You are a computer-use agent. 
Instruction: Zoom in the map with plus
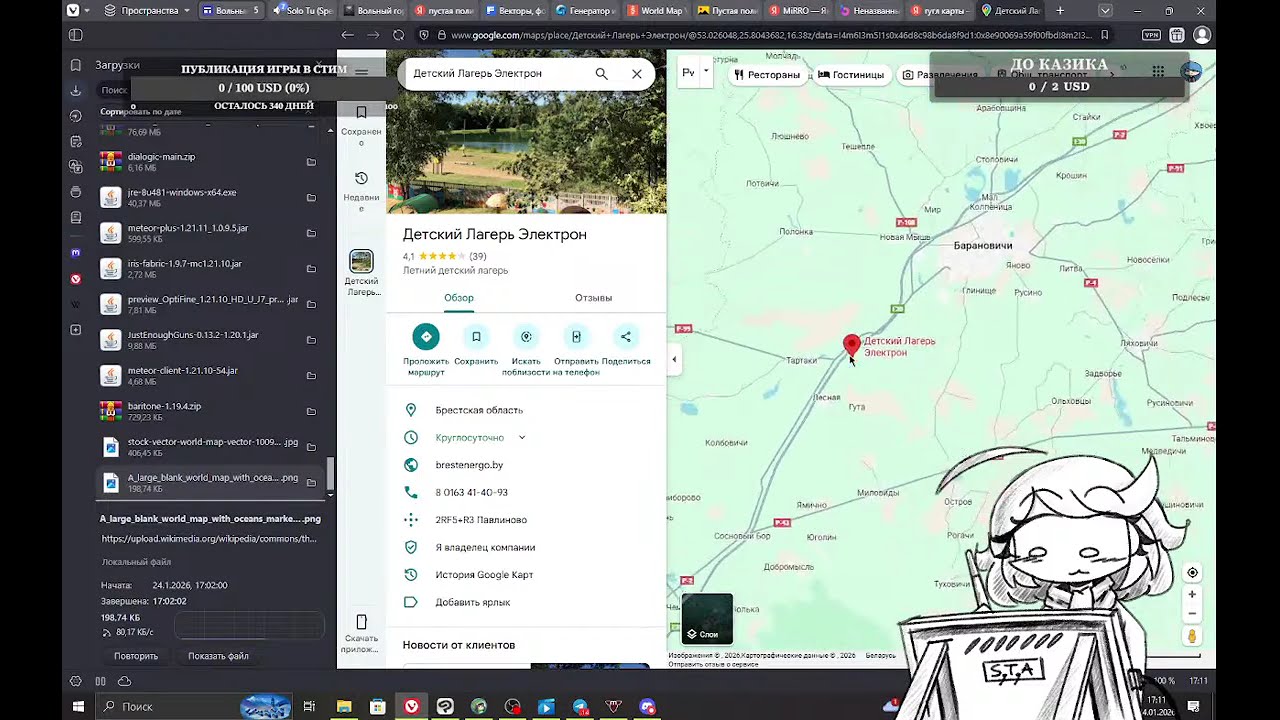pos(1192,595)
